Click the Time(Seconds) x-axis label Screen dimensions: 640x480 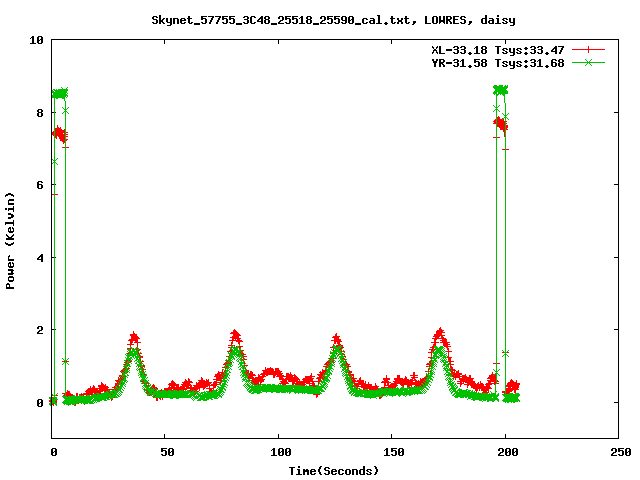coord(335,470)
